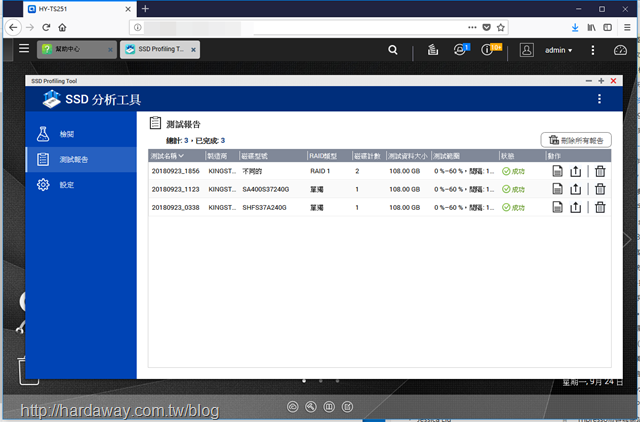Delete report 20180923_1856
This screenshot has height=422, width=640.
(600, 171)
